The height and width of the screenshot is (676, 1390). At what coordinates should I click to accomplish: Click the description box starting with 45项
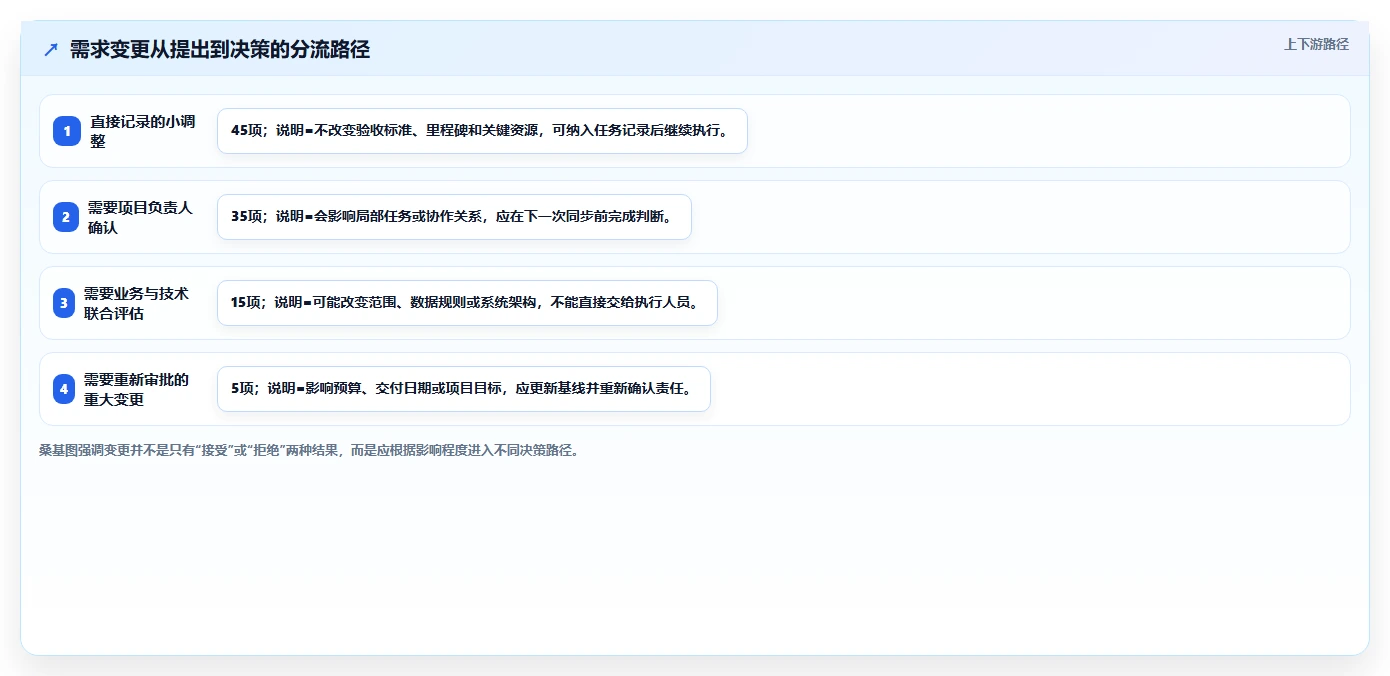tap(482, 131)
